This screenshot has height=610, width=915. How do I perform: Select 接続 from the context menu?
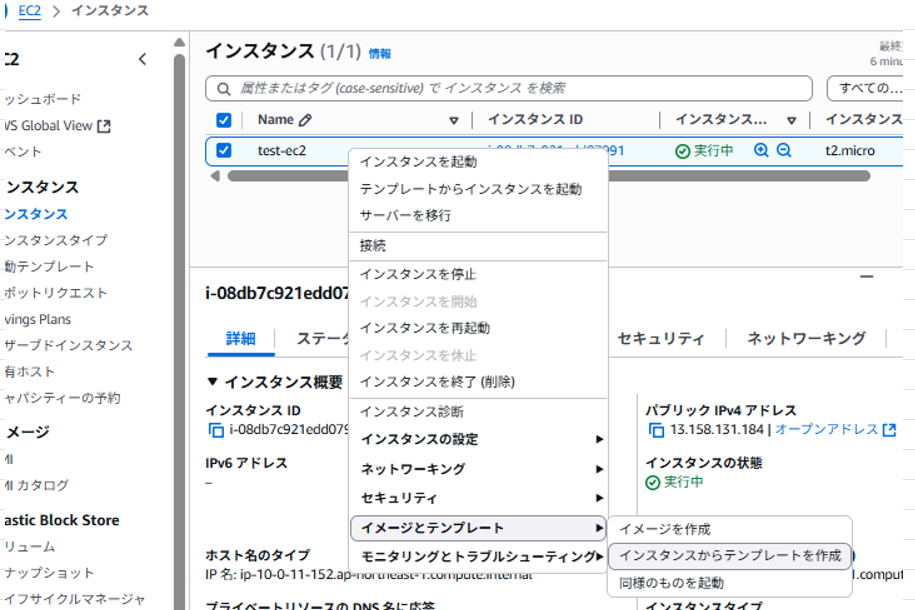tap(374, 246)
